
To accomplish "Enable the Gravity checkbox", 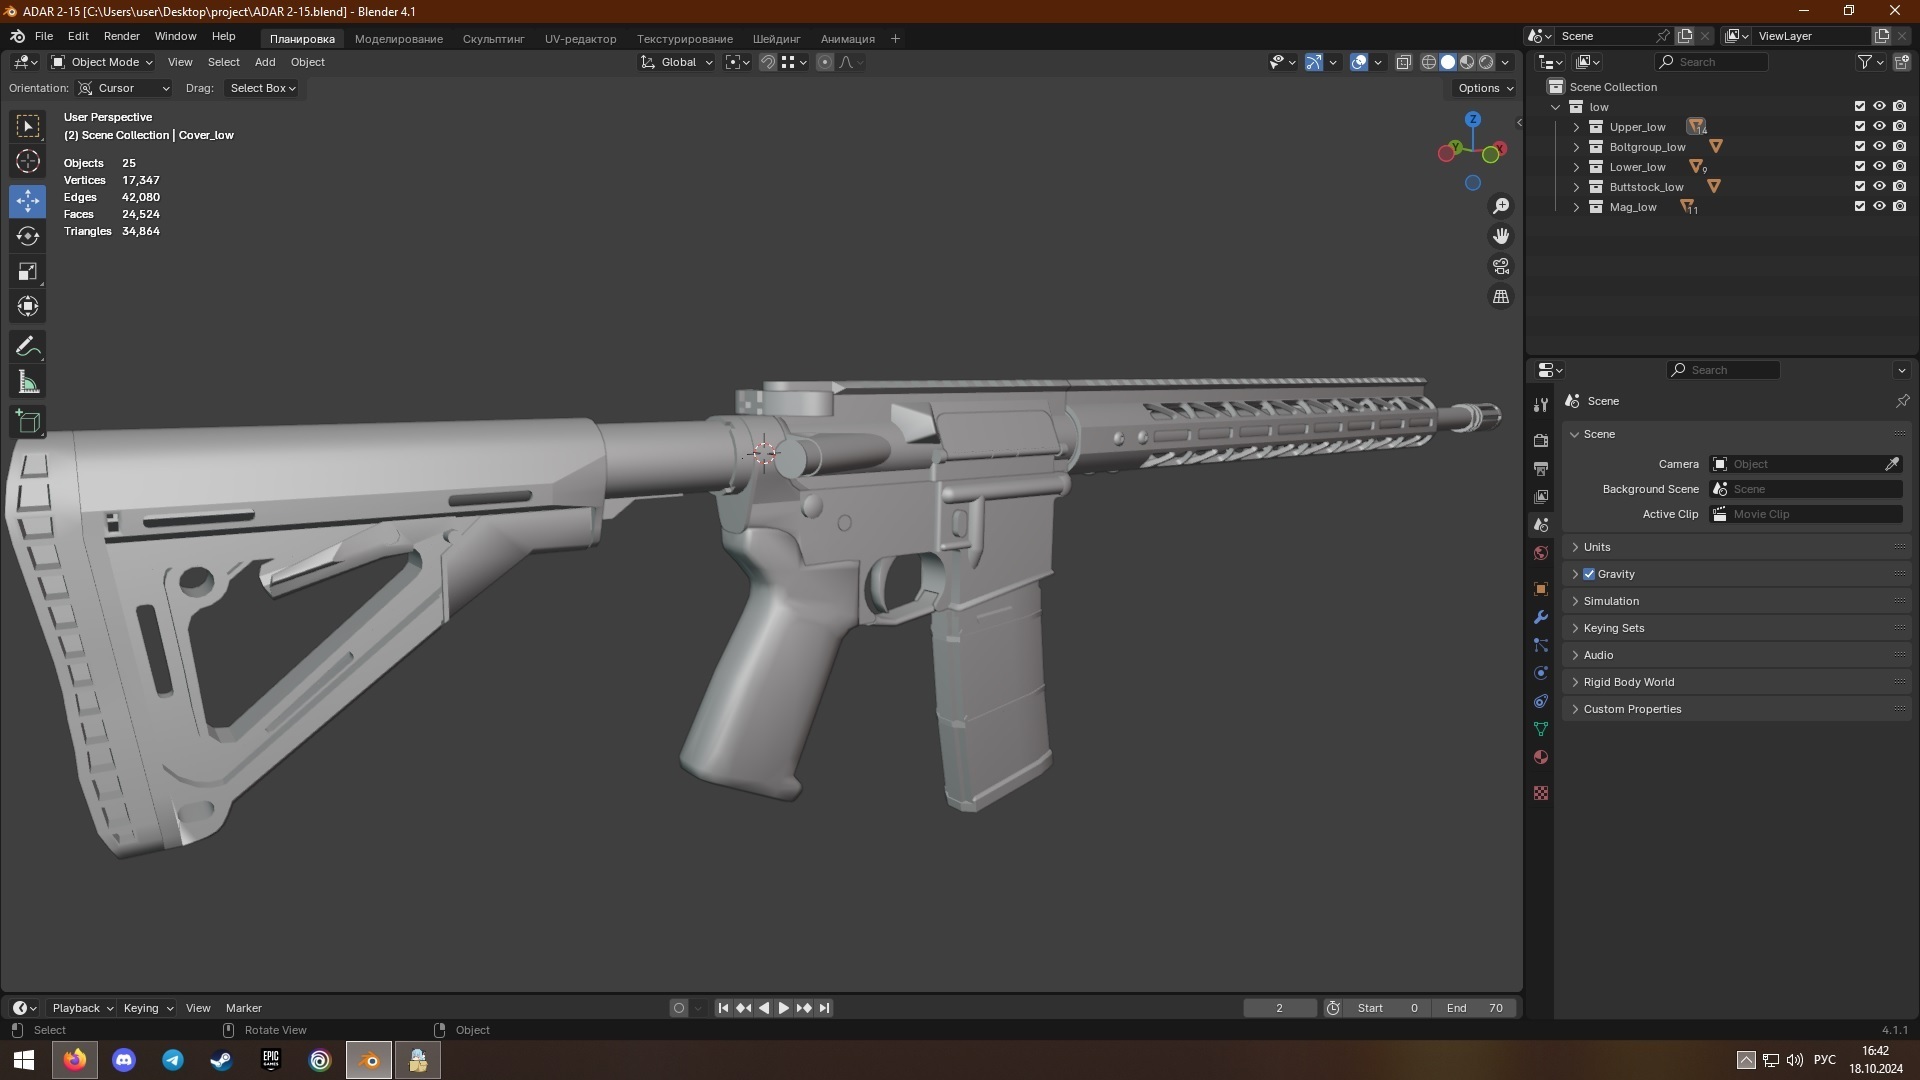I will 1589,574.
